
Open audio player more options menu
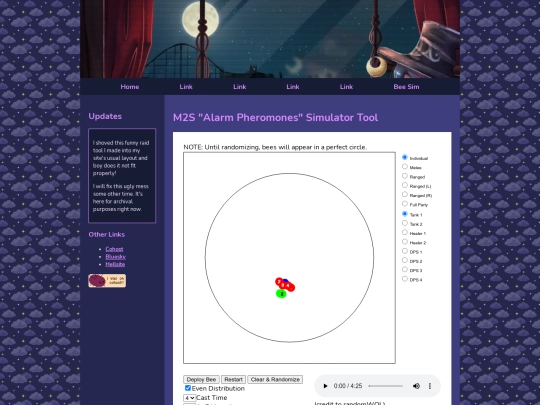[430, 386]
